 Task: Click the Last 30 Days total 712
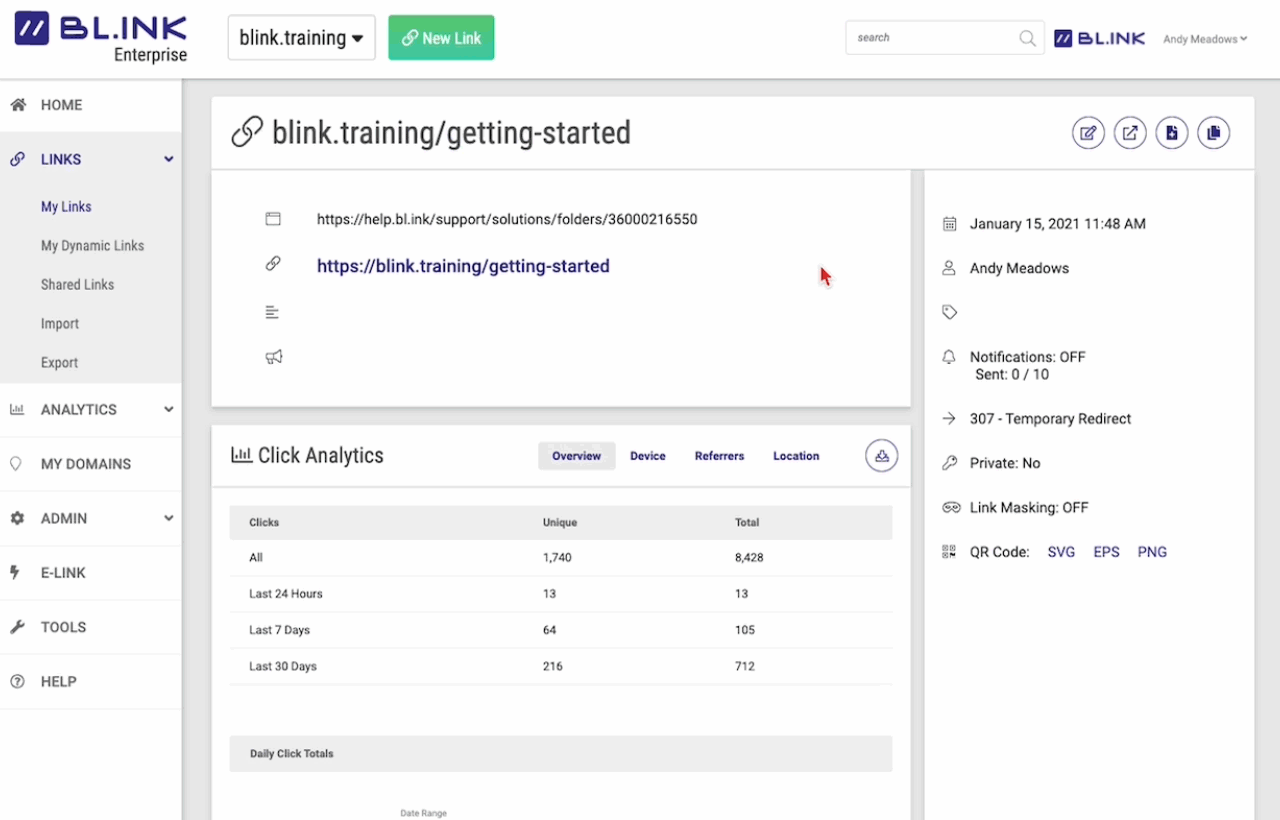tap(744, 666)
